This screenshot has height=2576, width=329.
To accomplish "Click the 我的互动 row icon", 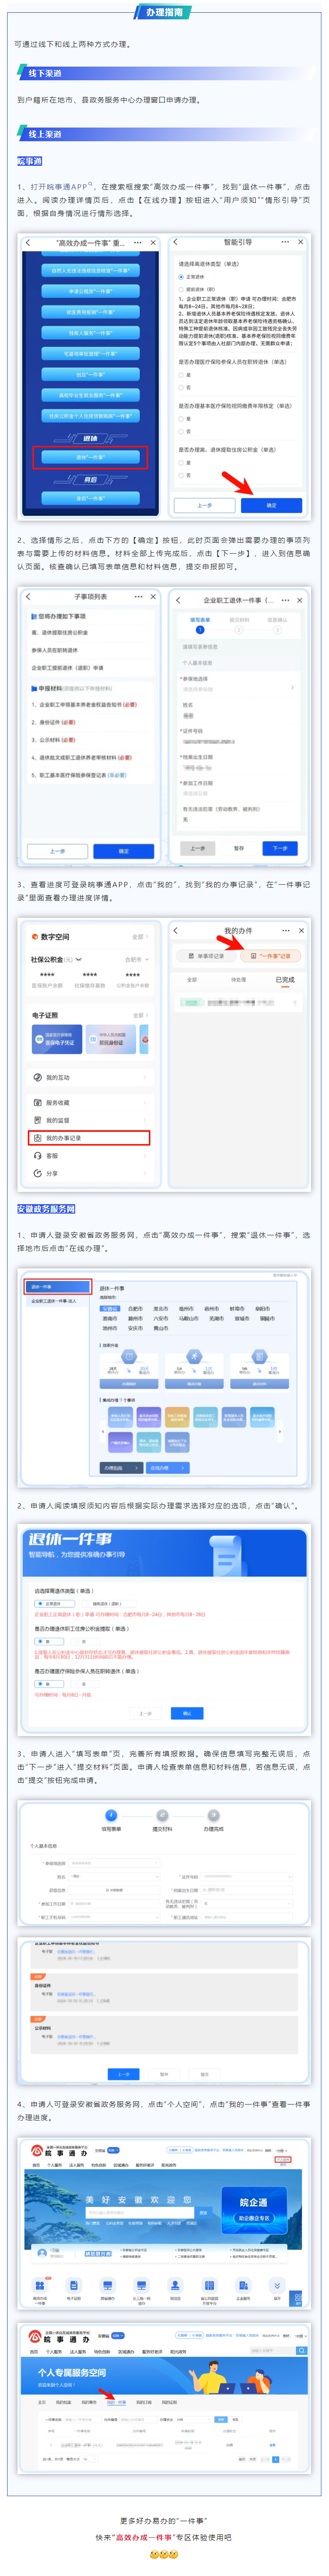I will 37,1077.
